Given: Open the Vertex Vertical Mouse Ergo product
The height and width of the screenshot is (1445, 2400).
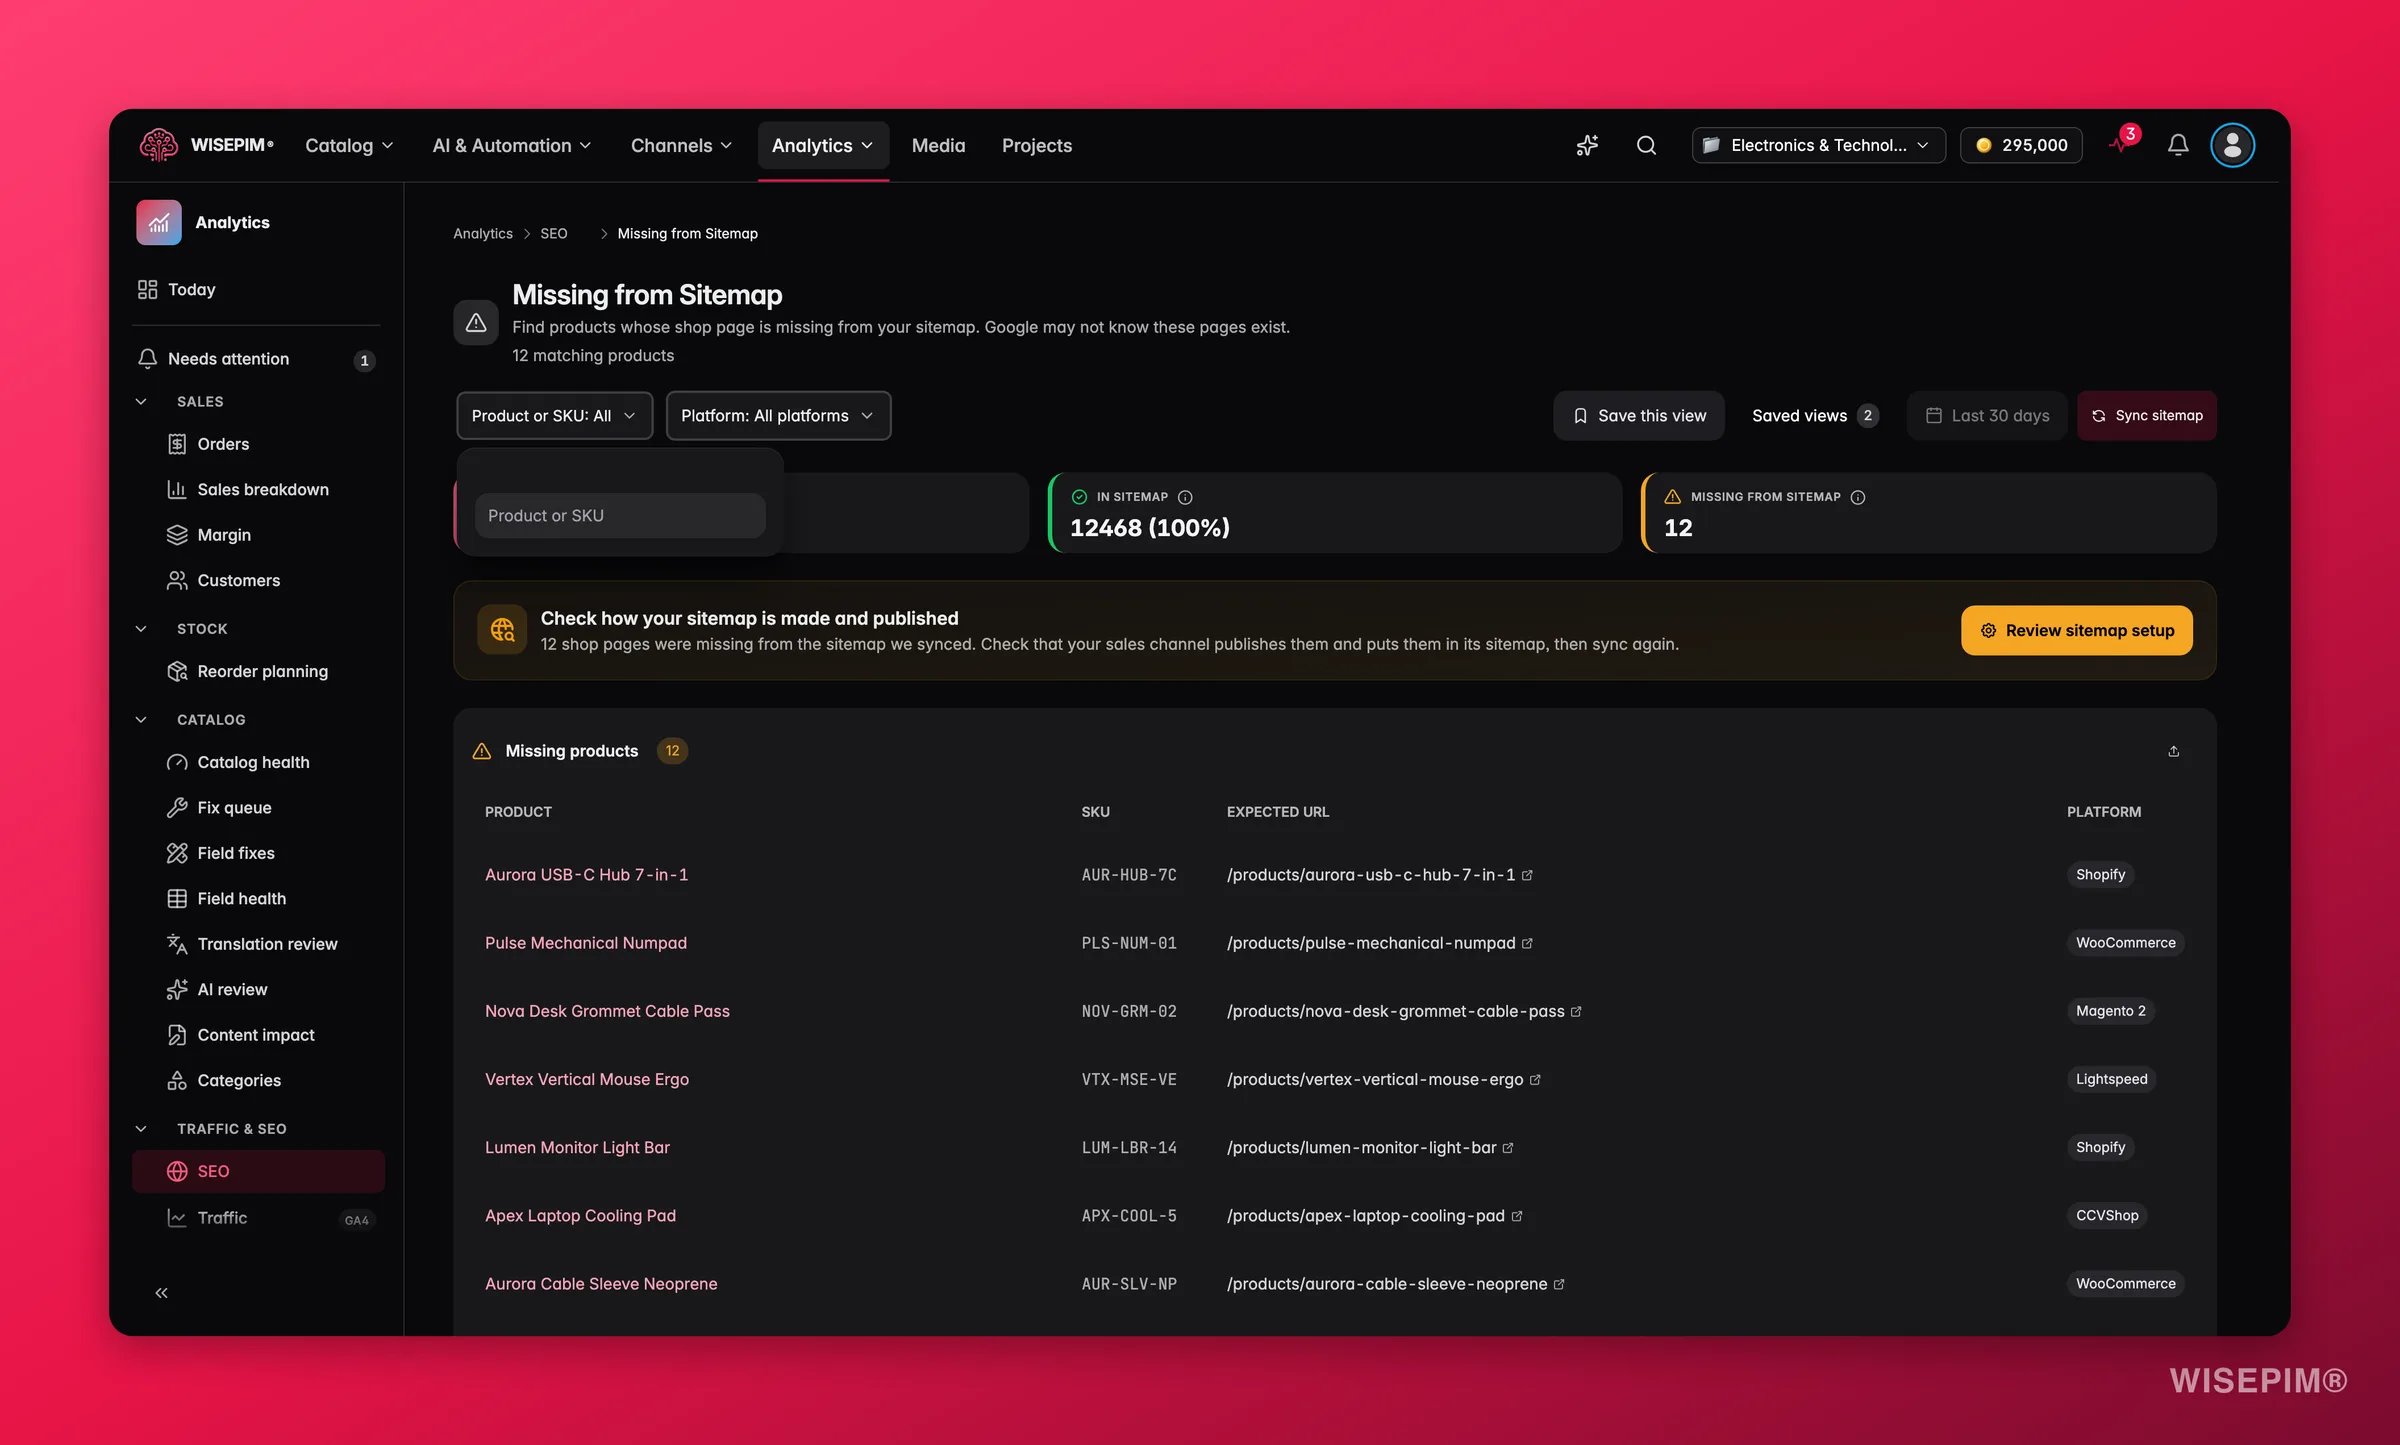Looking at the screenshot, I should coord(587,1079).
